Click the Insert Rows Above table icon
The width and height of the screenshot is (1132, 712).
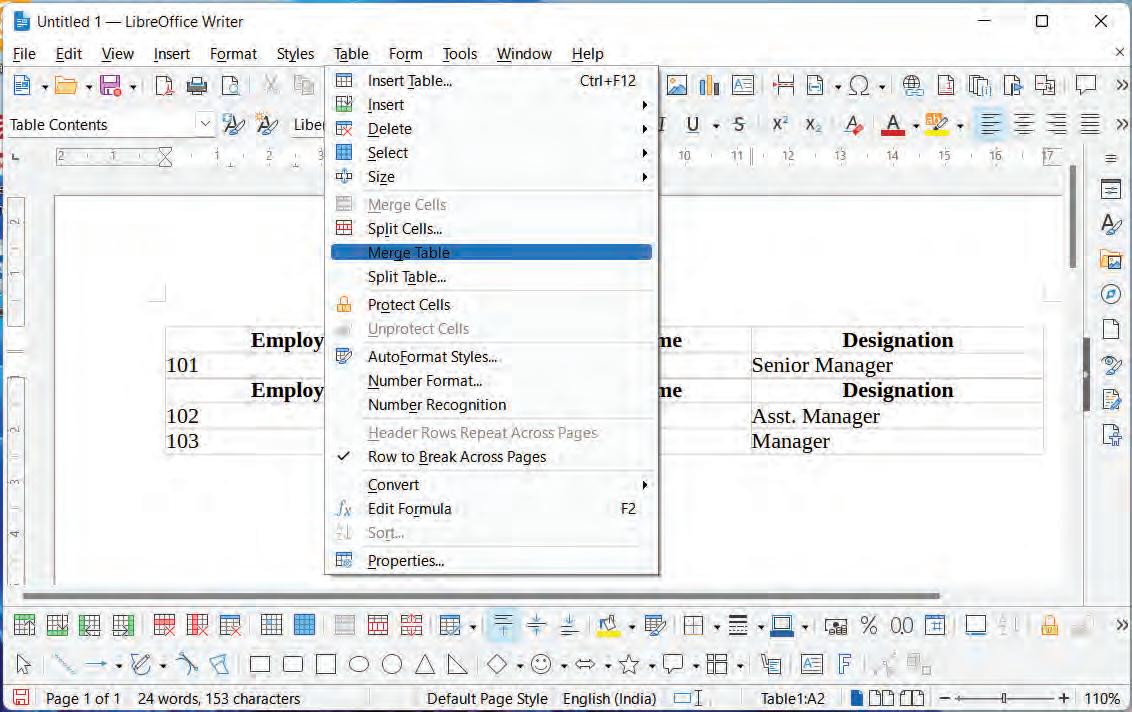[x=24, y=625]
